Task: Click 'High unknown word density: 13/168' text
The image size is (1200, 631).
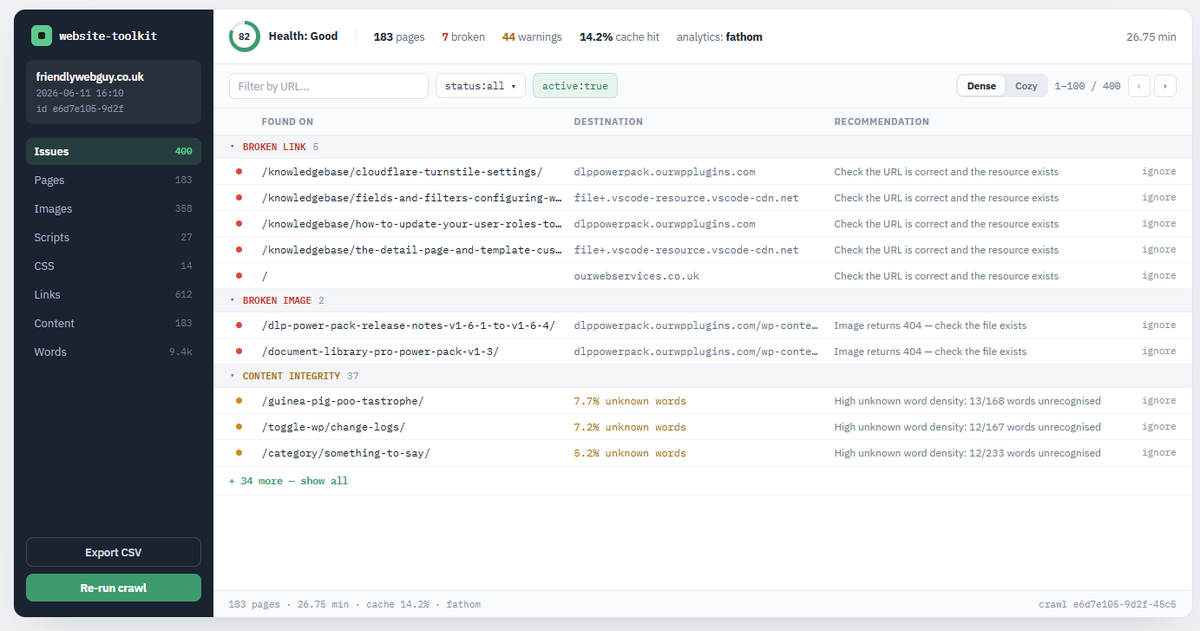Action: click(967, 401)
